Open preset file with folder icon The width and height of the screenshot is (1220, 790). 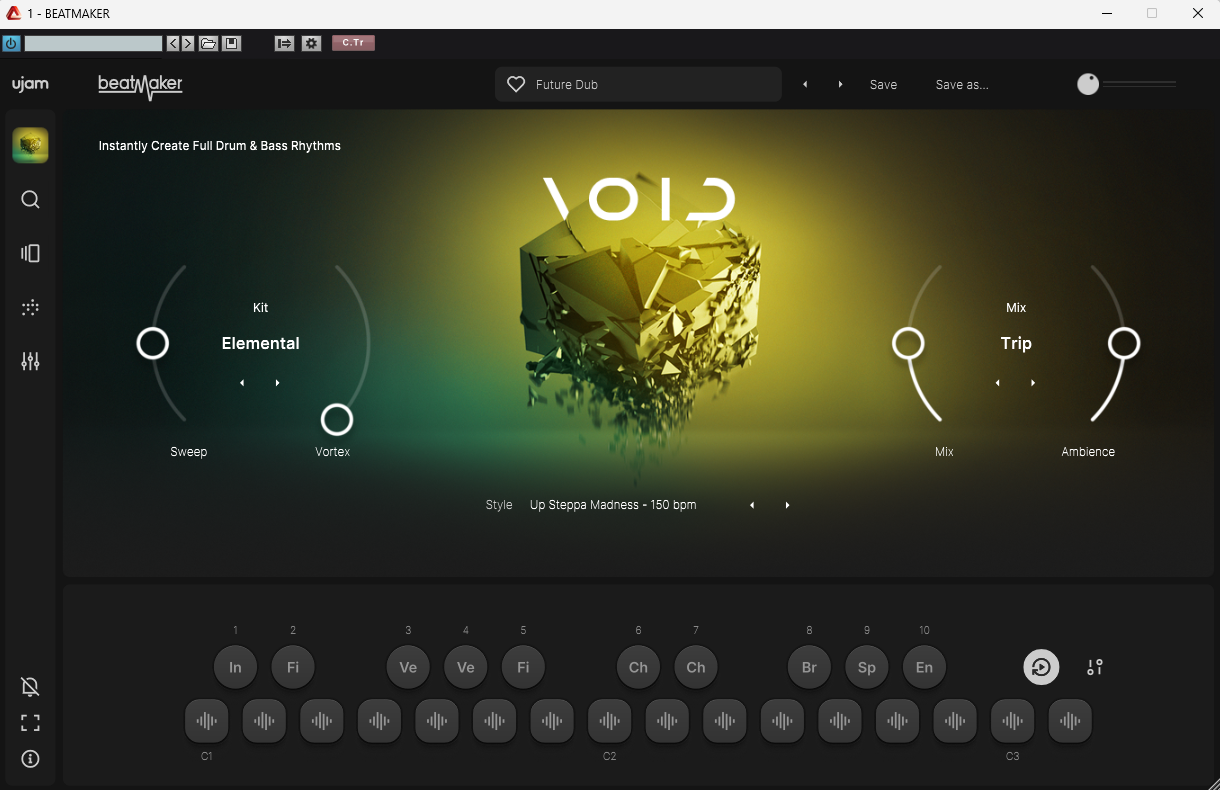[208, 43]
